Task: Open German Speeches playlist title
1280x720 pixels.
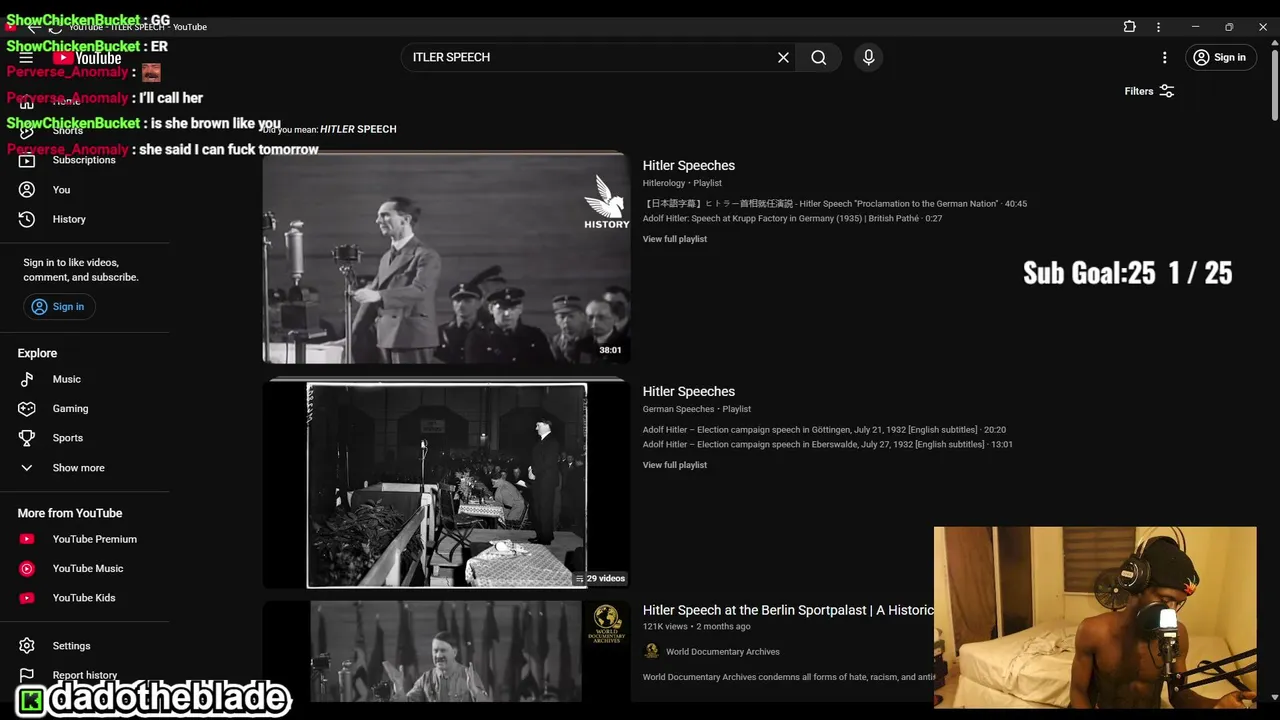Action: click(x=689, y=392)
